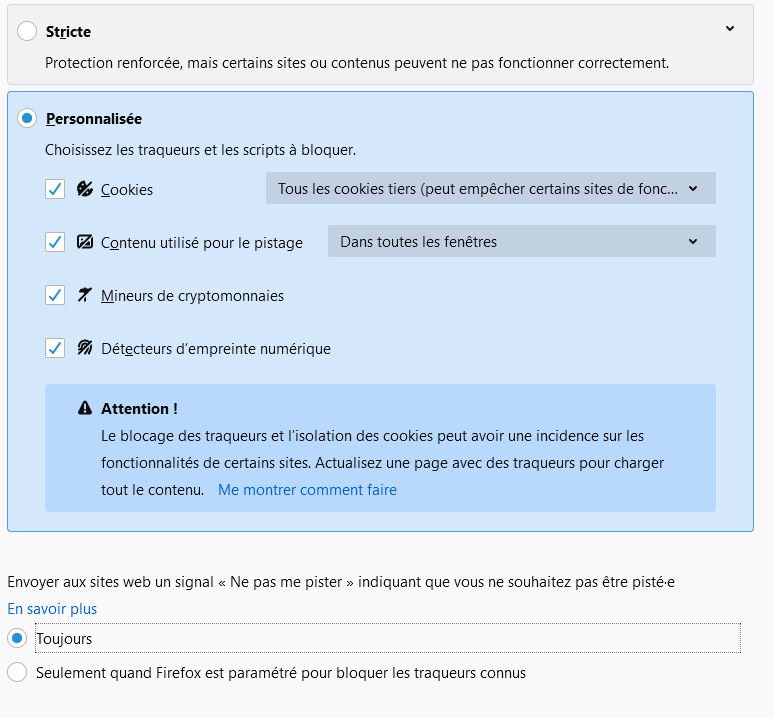Click the tracking content icon

pyautogui.click(x=85, y=242)
